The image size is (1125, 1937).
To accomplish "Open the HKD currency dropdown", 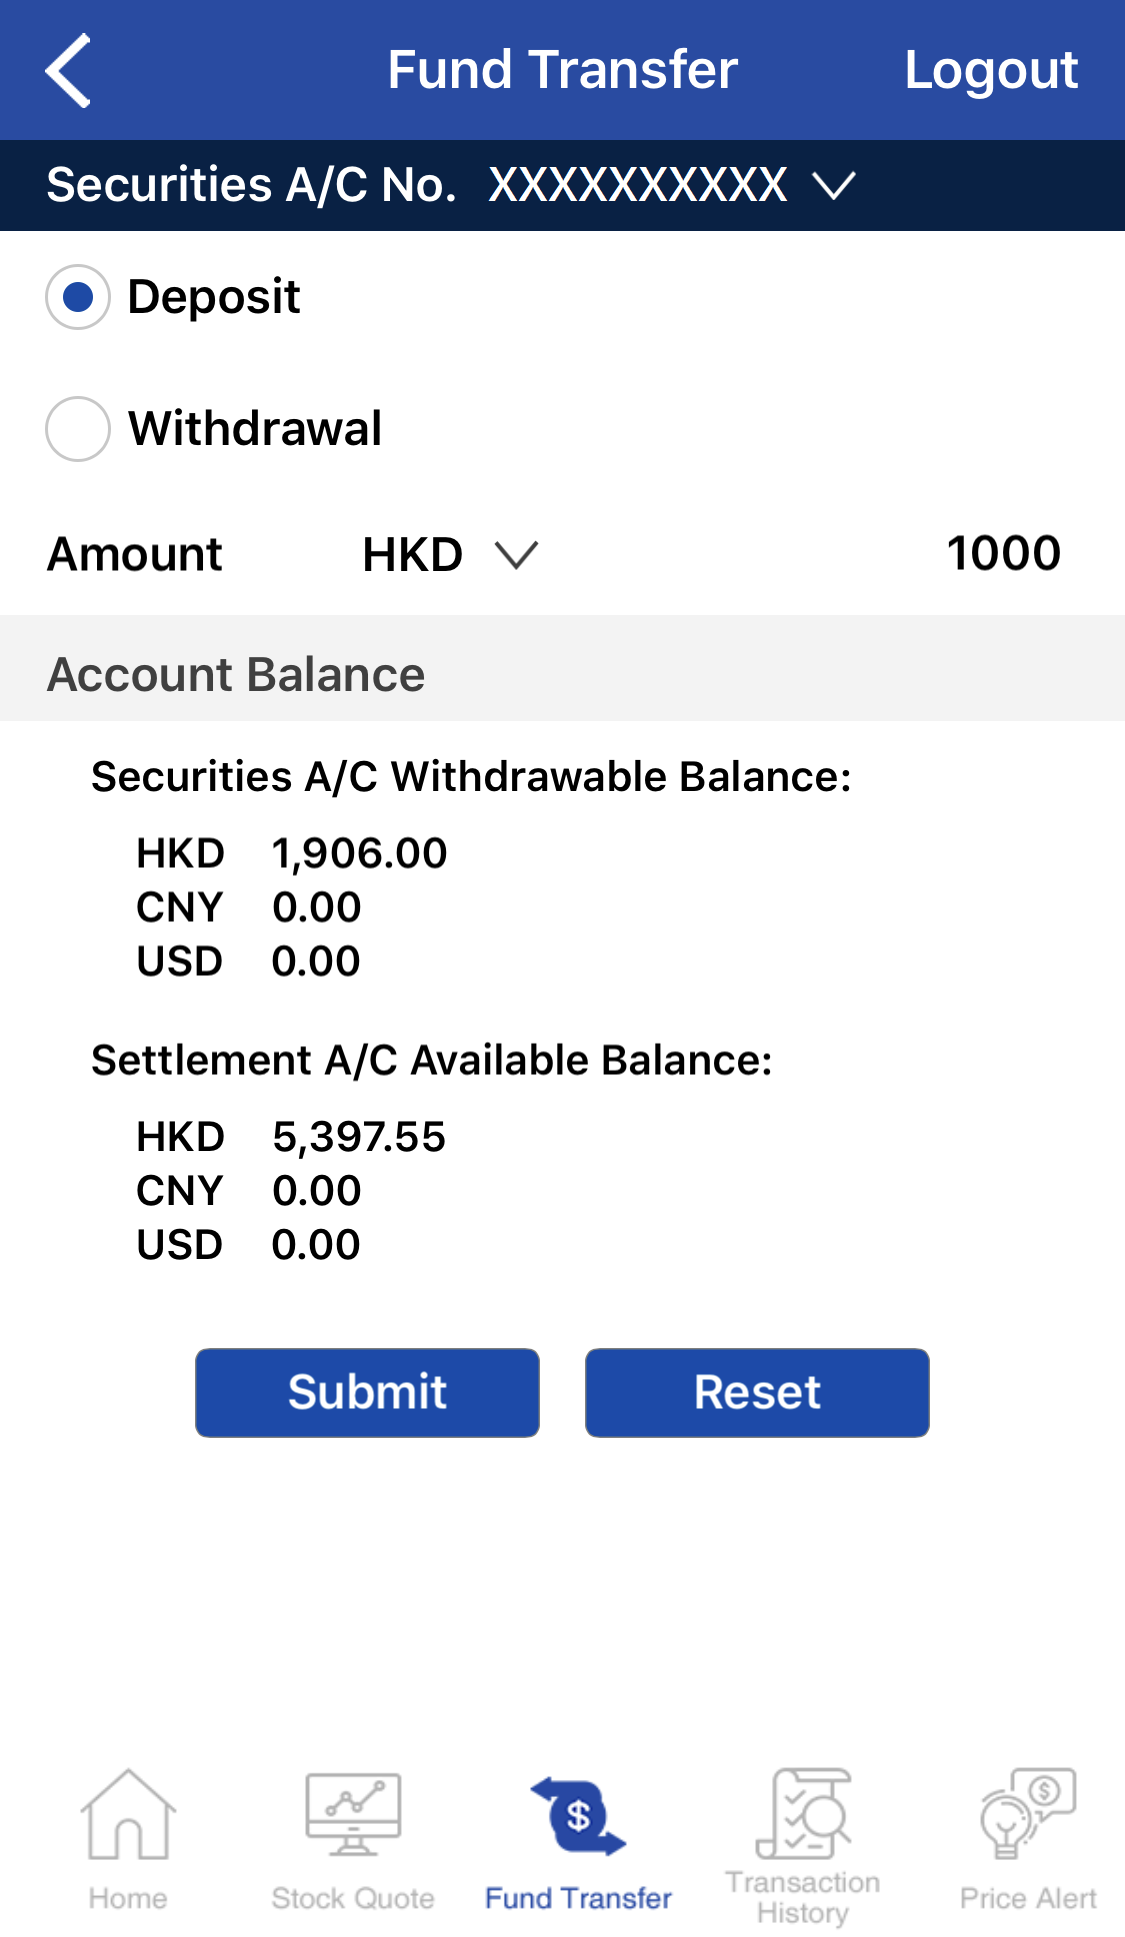I will (x=450, y=555).
